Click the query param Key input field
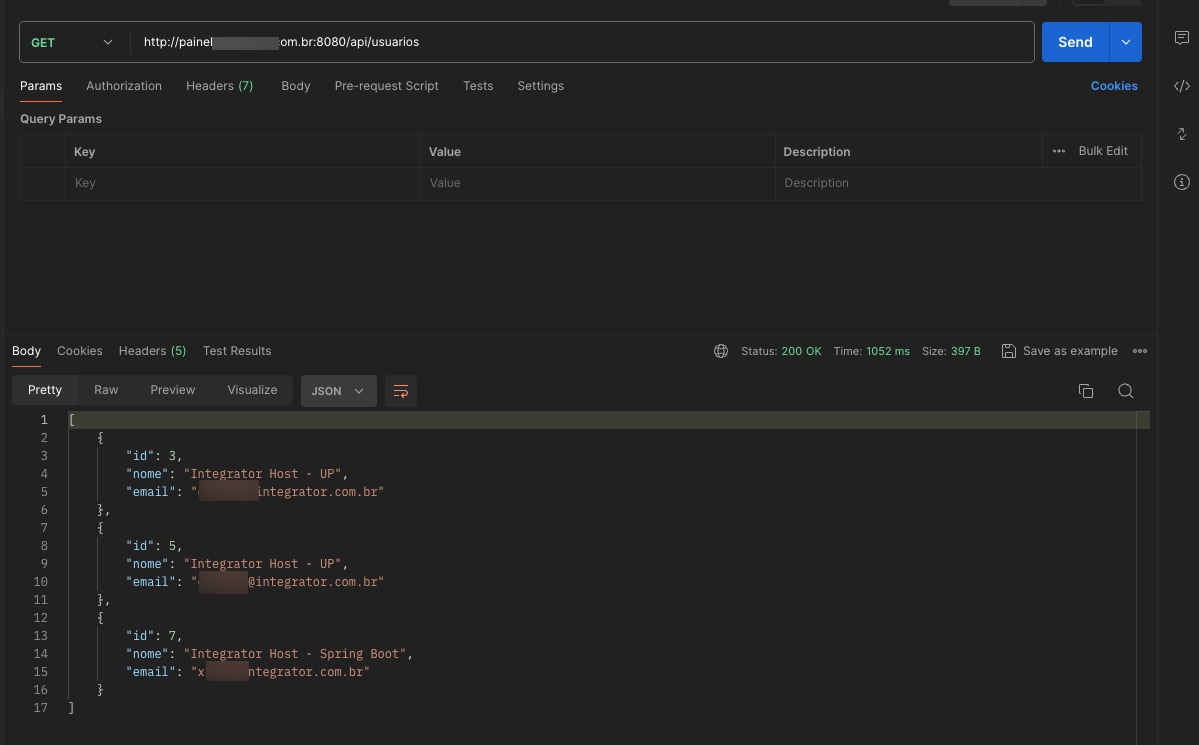Screen dimensions: 1199x745 coord(242,183)
